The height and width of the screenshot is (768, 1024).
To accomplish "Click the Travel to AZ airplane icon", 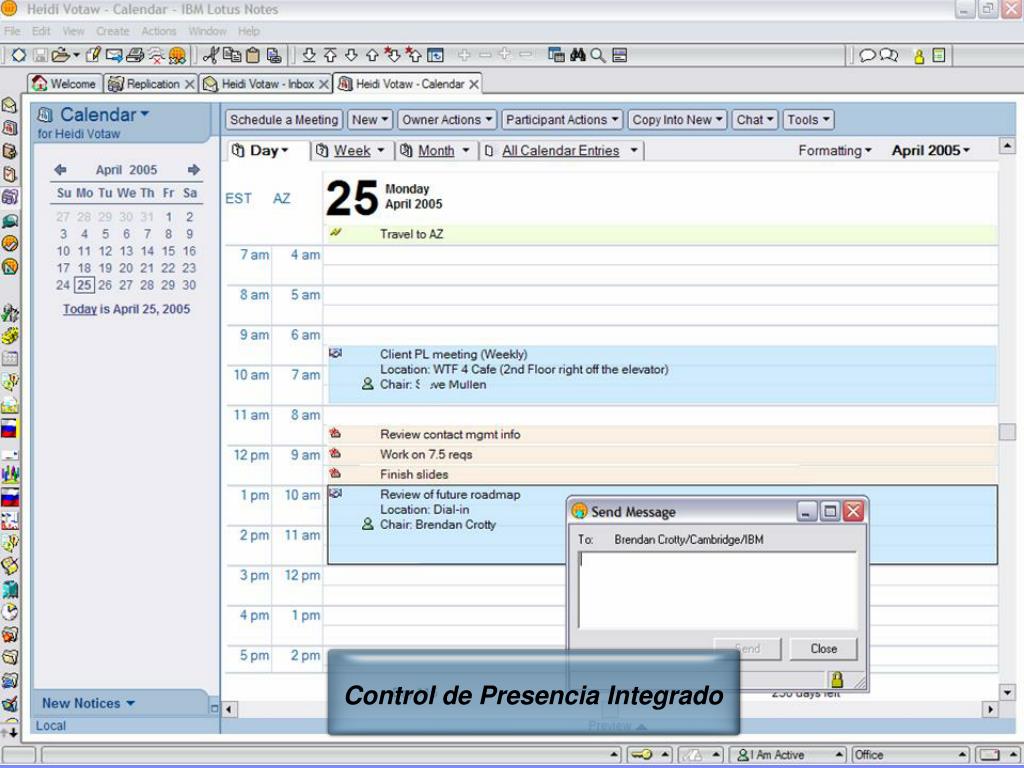I will click(336, 232).
